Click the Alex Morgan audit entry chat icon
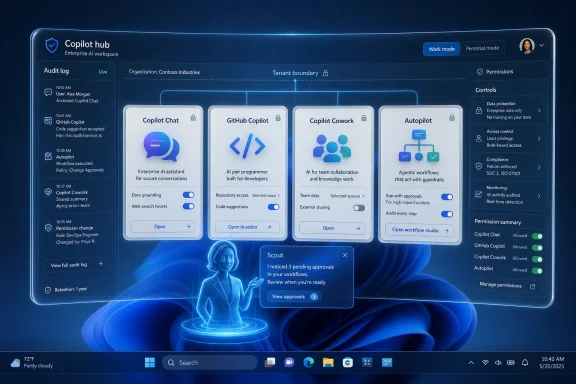576x384 pixels. coord(48,92)
